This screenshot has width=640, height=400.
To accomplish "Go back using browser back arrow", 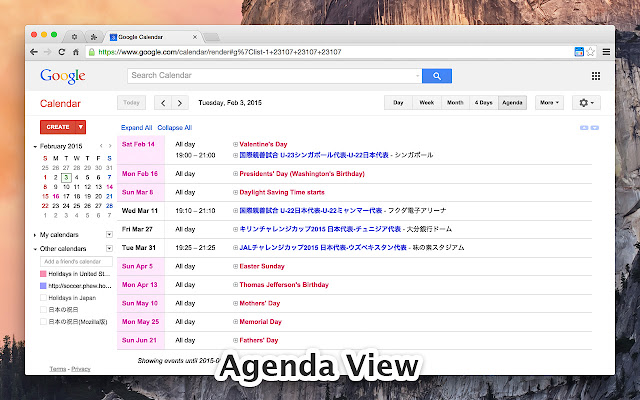I will pyautogui.click(x=34, y=52).
